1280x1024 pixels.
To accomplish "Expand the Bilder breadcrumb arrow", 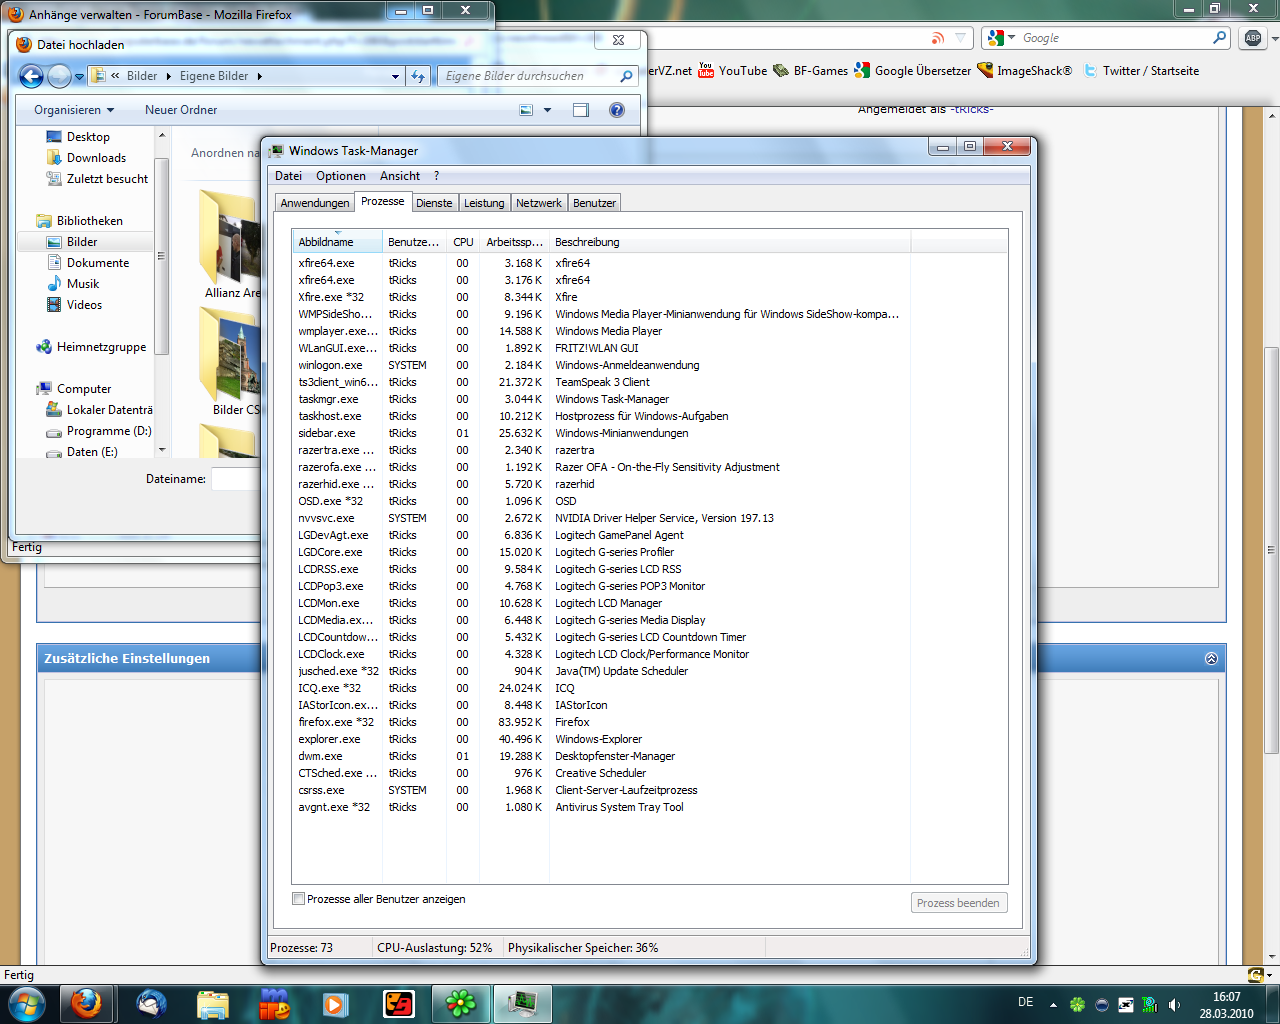I will point(168,76).
